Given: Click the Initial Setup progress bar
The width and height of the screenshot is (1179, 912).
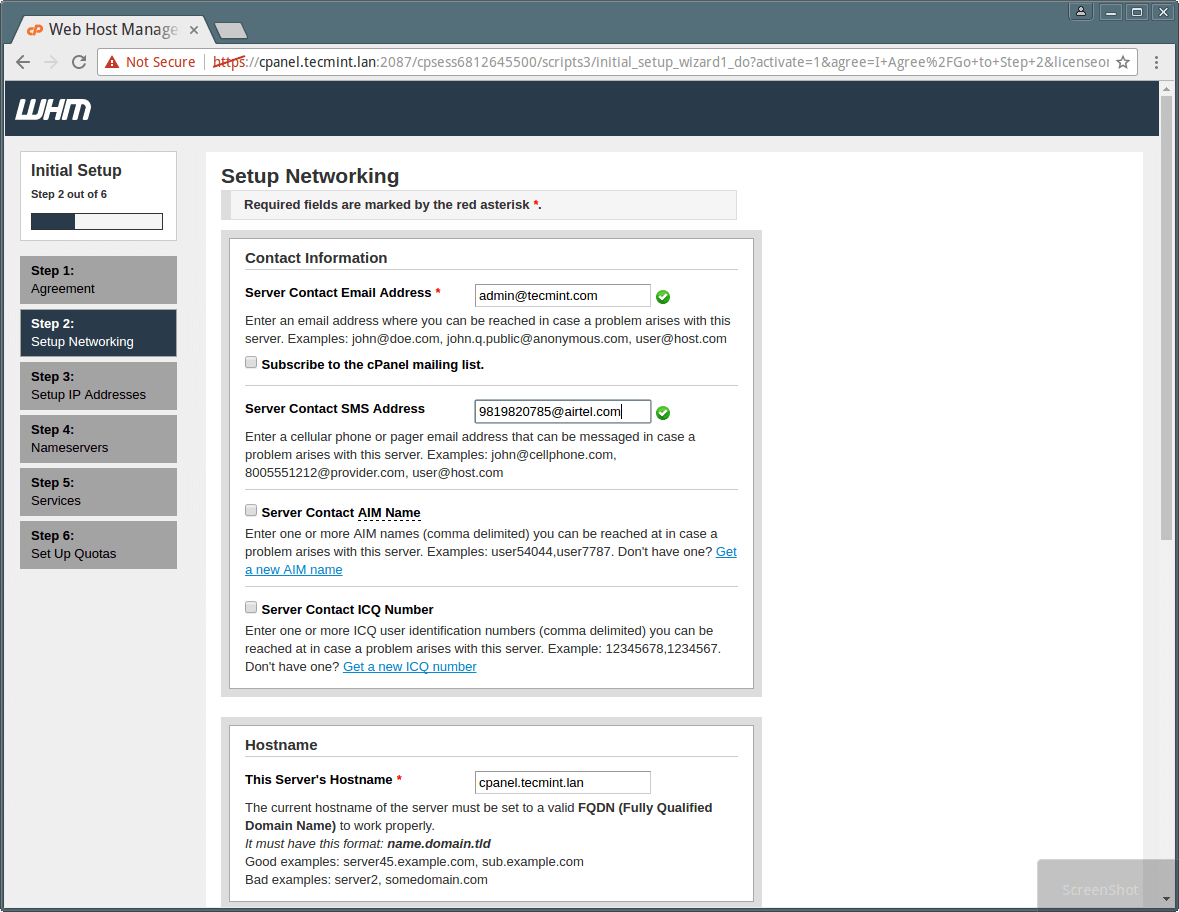Looking at the screenshot, I should (97, 221).
